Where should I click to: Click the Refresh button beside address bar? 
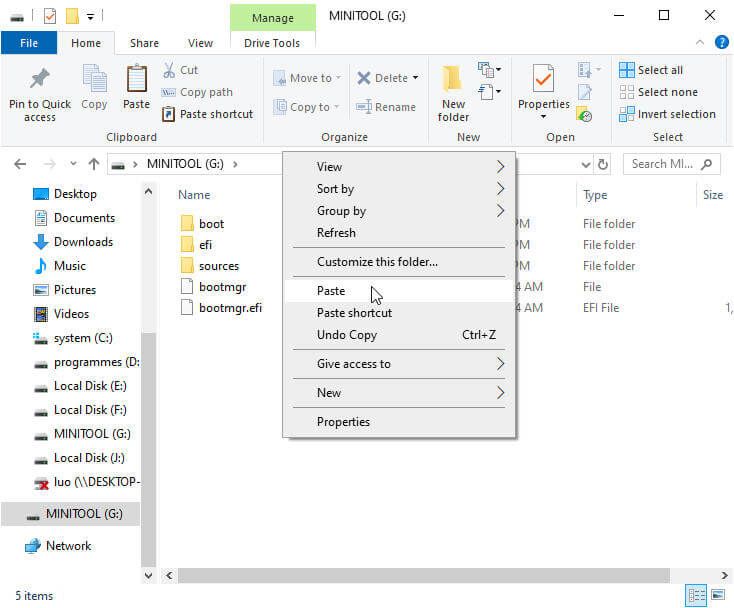click(603, 164)
